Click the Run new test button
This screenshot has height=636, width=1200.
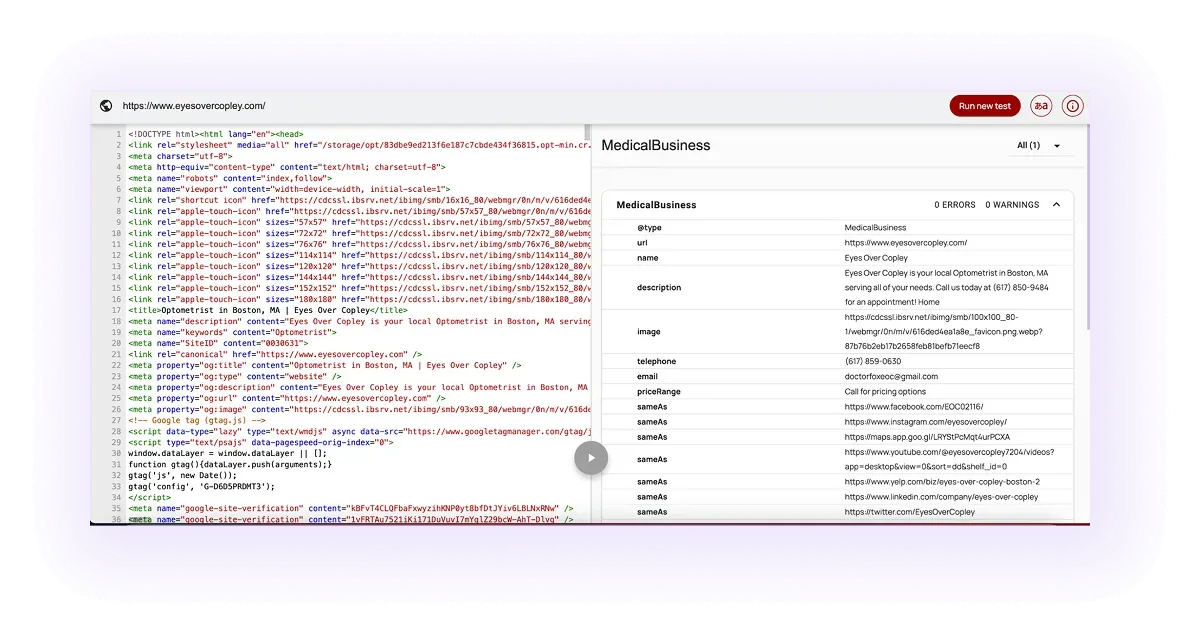[x=985, y=106]
